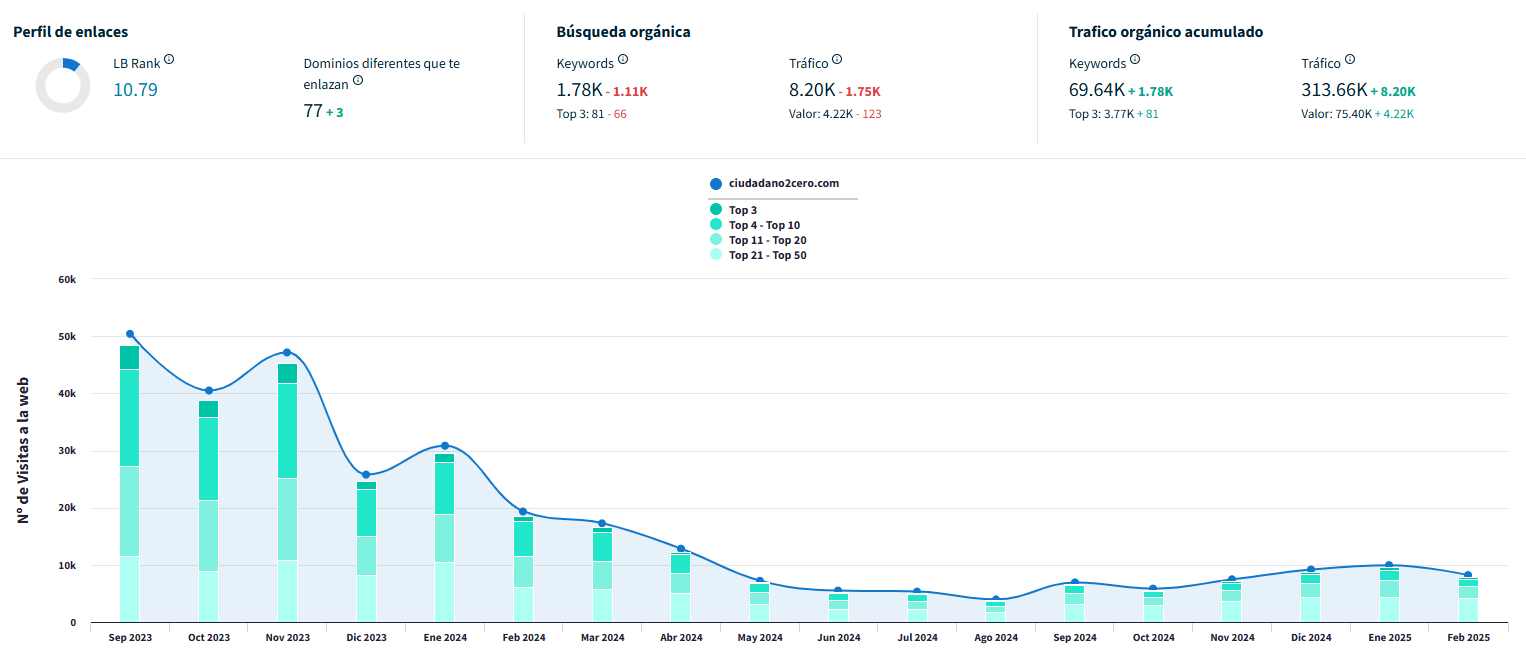Click the accumulated keywords value 69.64K
Image resolution: width=1526 pixels, height=657 pixels.
click(1097, 90)
